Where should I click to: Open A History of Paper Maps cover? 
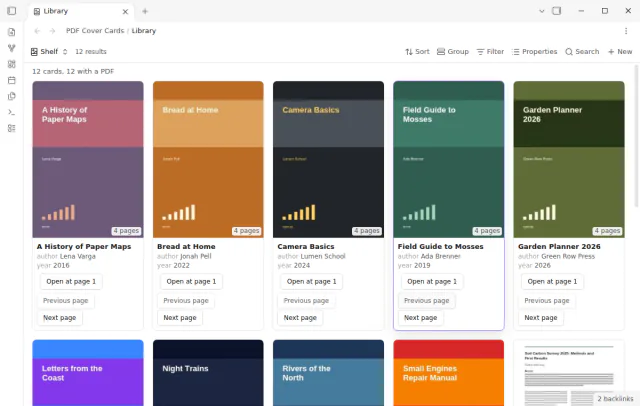(88, 159)
